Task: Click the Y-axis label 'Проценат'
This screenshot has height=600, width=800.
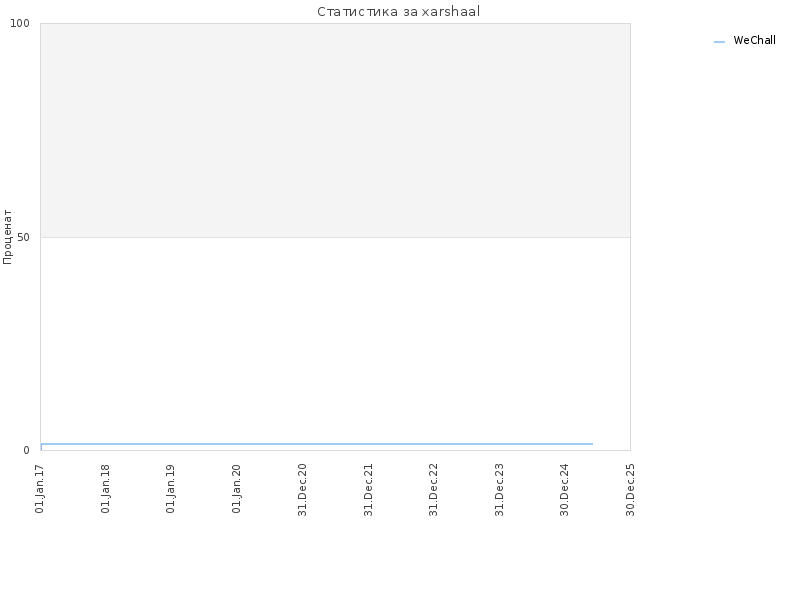Action: point(7,237)
